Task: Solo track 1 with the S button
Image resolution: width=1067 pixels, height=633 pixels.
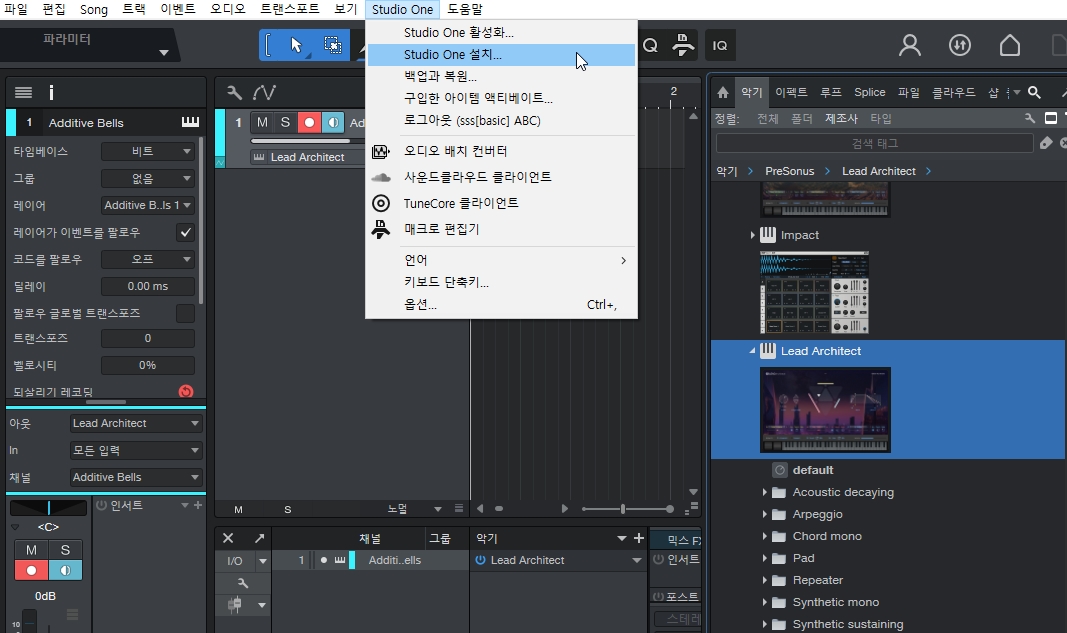Action: point(285,123)
